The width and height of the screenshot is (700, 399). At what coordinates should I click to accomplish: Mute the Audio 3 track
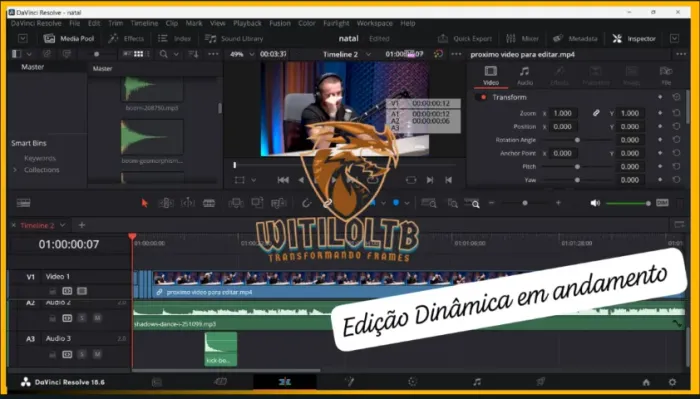pyautogui.click(x=97, y=354)
